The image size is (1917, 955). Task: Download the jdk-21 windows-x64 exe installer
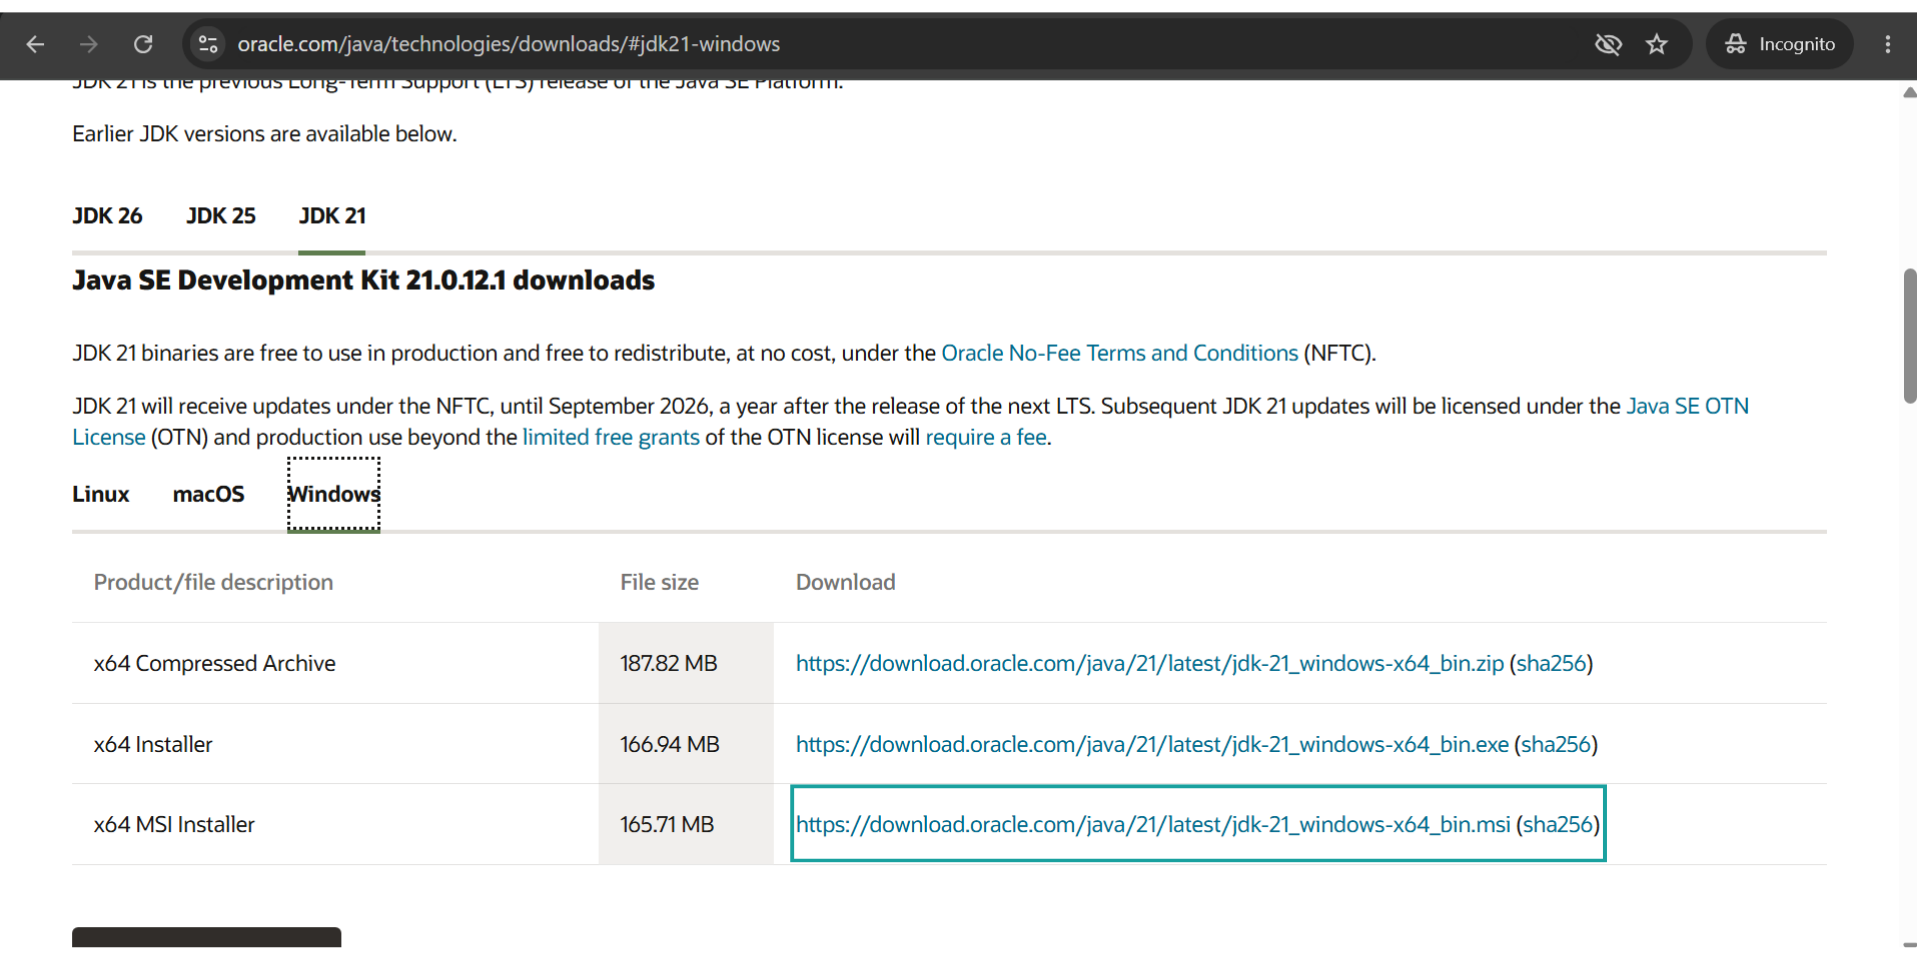(1152, 744)
